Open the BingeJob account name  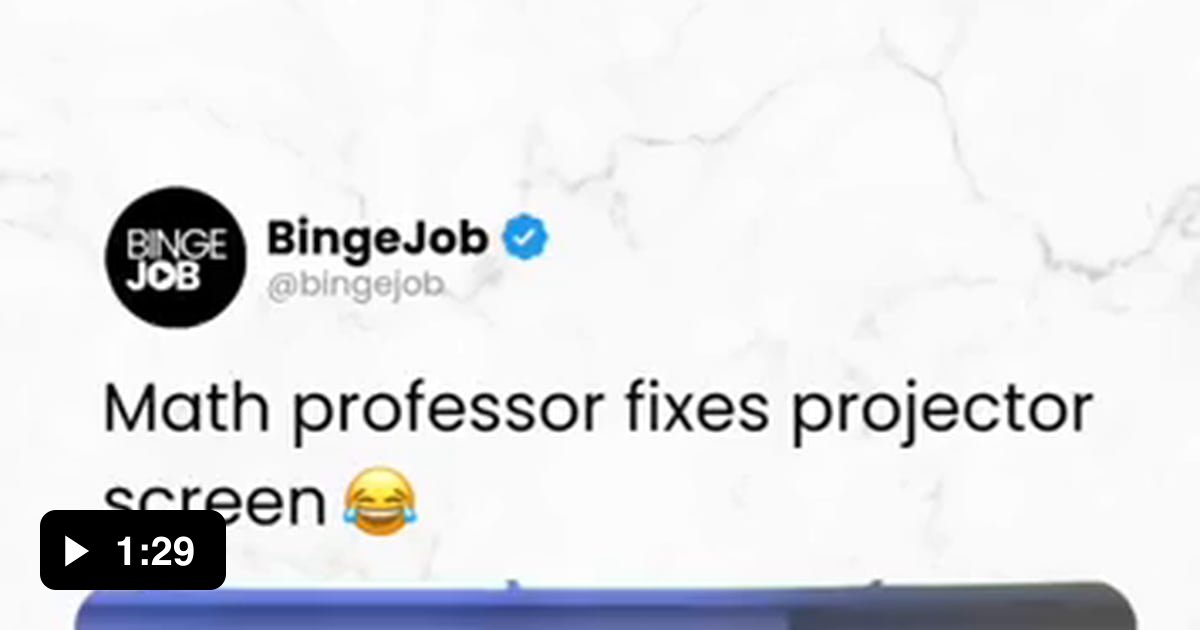(378, 239)
